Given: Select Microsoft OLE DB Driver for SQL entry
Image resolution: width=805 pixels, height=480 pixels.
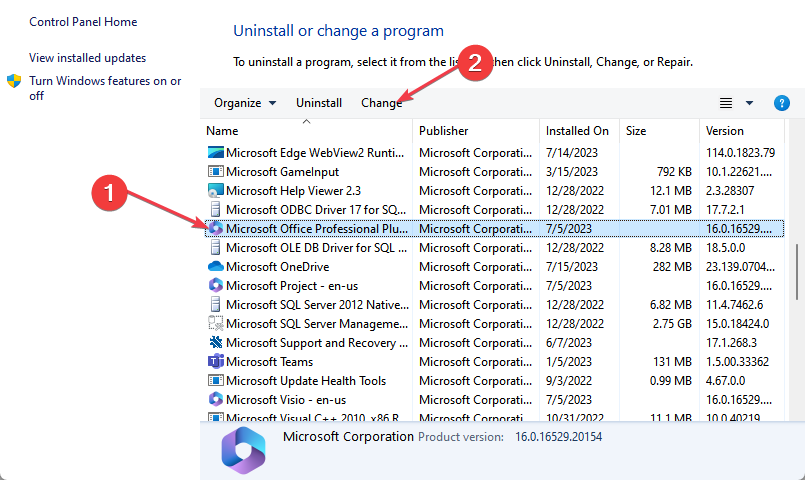Looking at the screenshot, I should click(316, 247).
